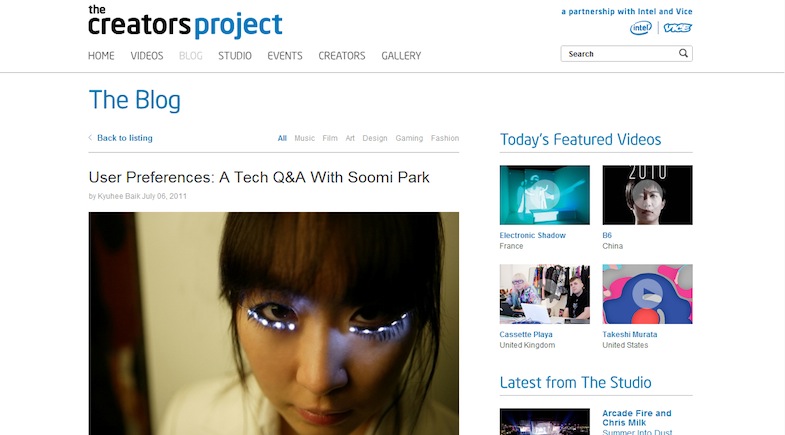
Task: Click the Electronic Shadow title link
Action: (532, 235)
